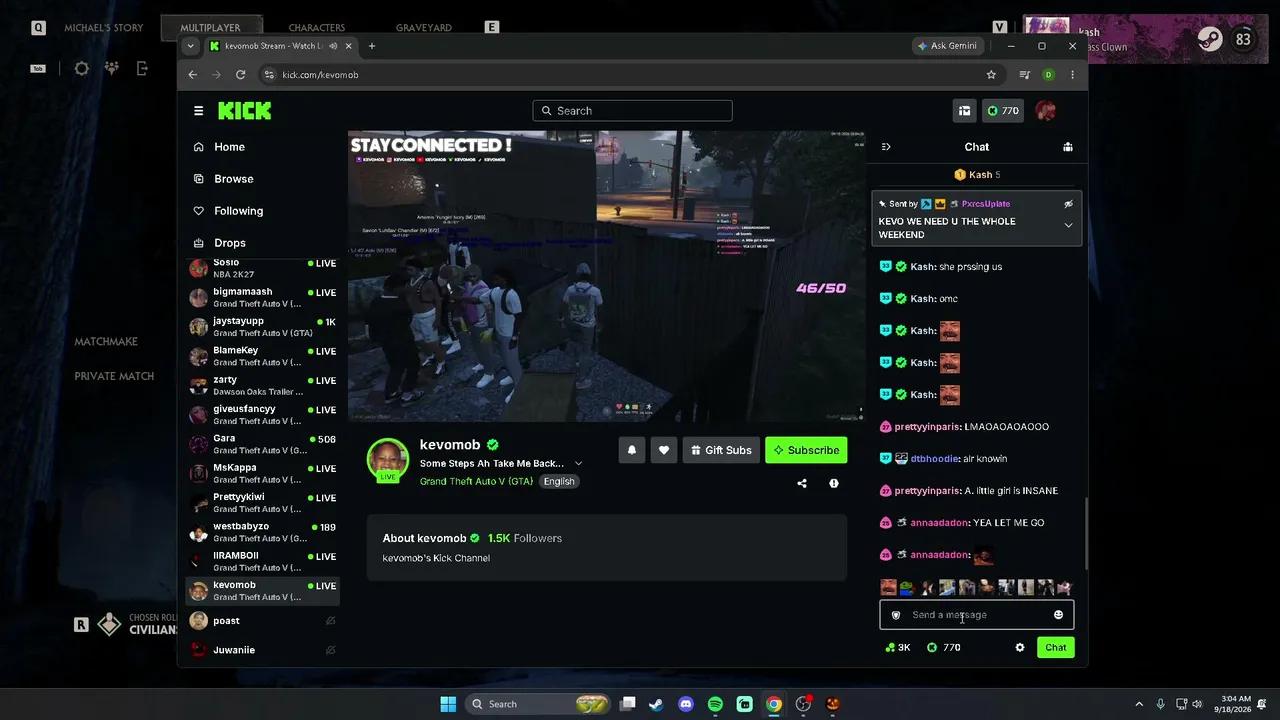This screenshot has width=1280, height=720.
Task: Bookmark this page with the star icon
Action: click(x=991, y=75)
